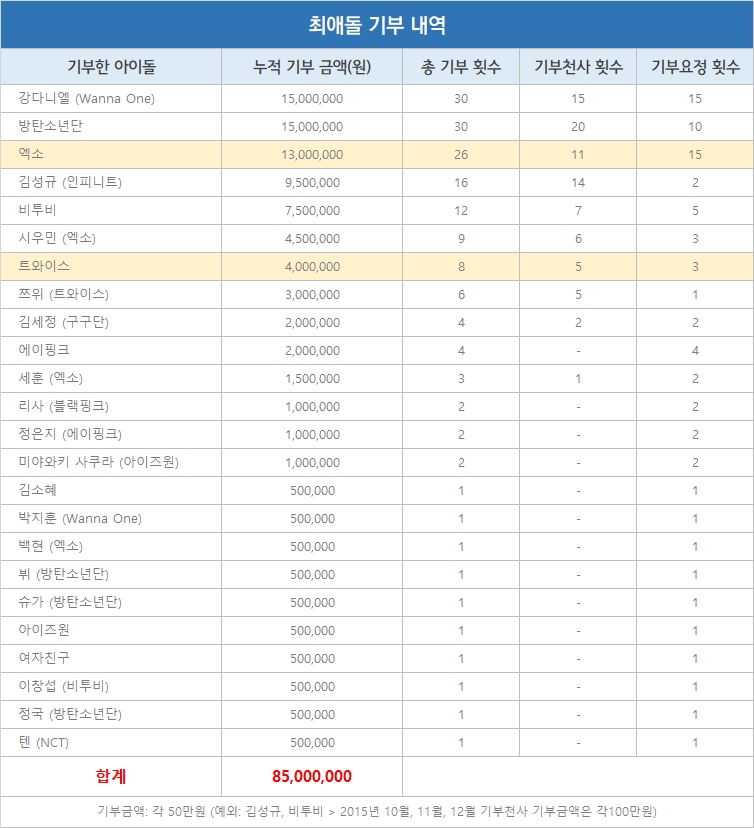
Task: Click the red 합계 total label
Action: coord(111,776)
